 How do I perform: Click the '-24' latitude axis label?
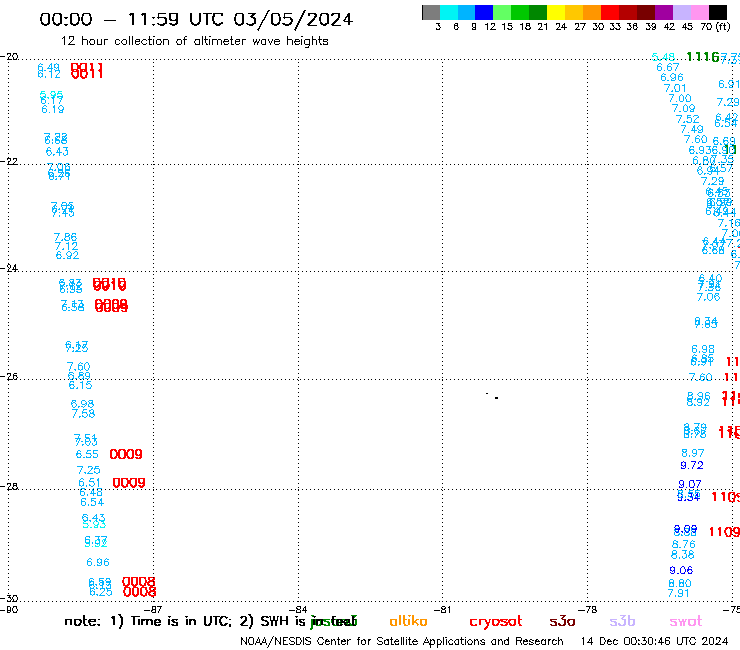click(x=9, y=268)
